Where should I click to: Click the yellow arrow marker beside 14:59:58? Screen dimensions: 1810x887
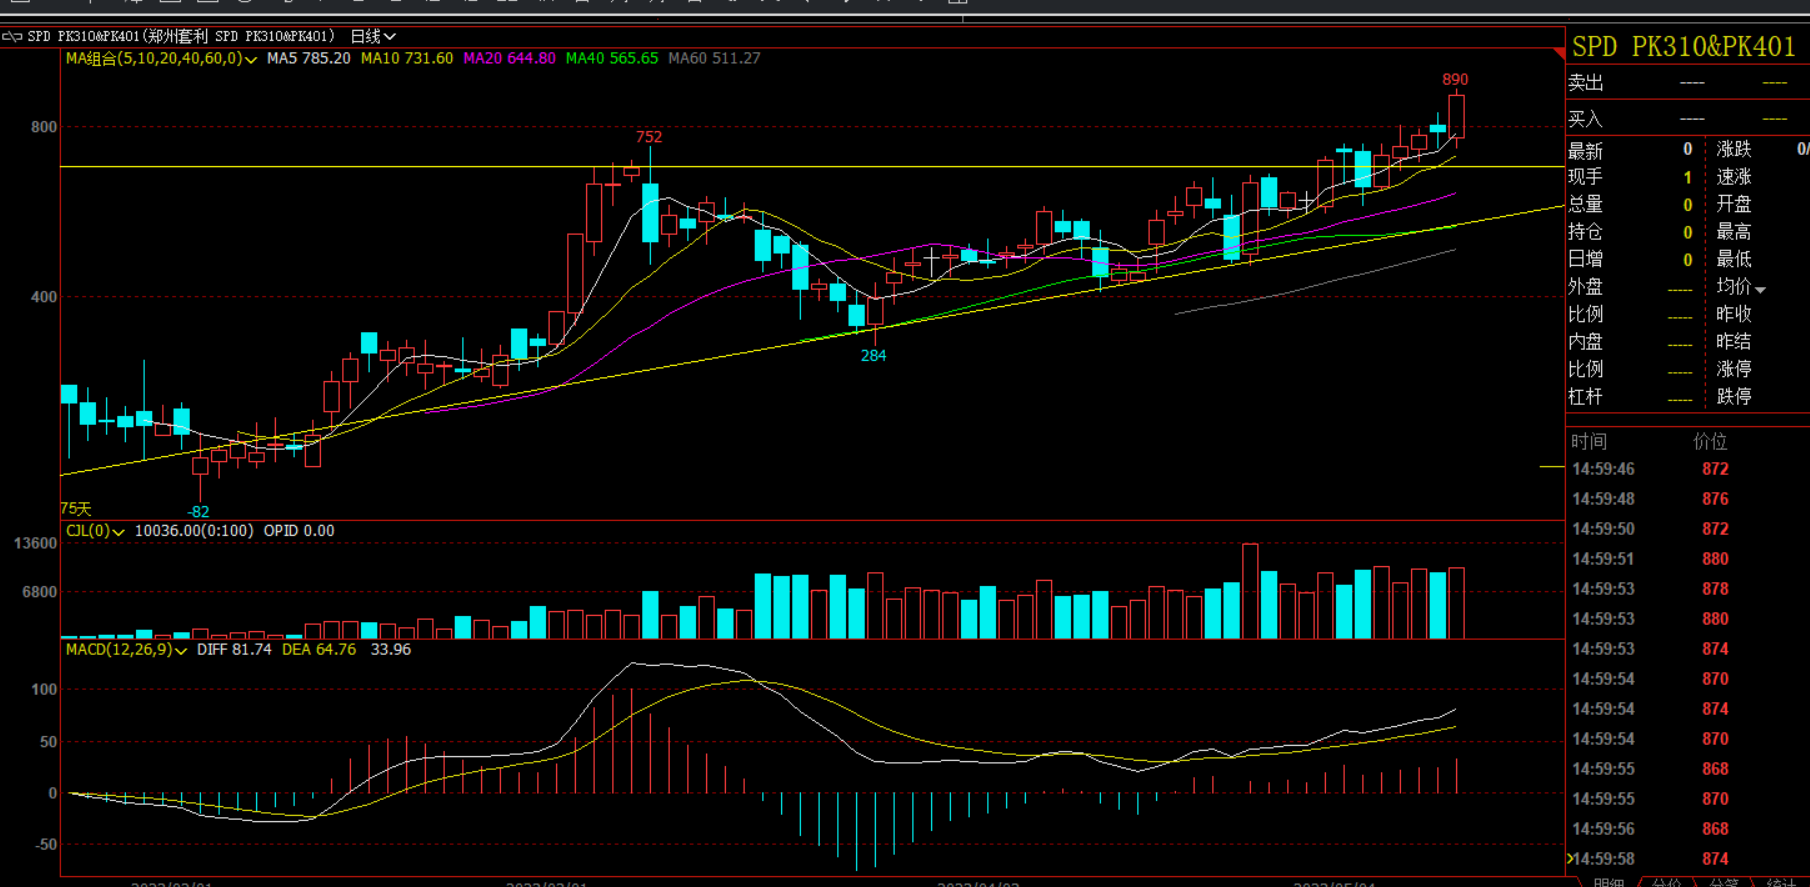[x=1570, y=859]
